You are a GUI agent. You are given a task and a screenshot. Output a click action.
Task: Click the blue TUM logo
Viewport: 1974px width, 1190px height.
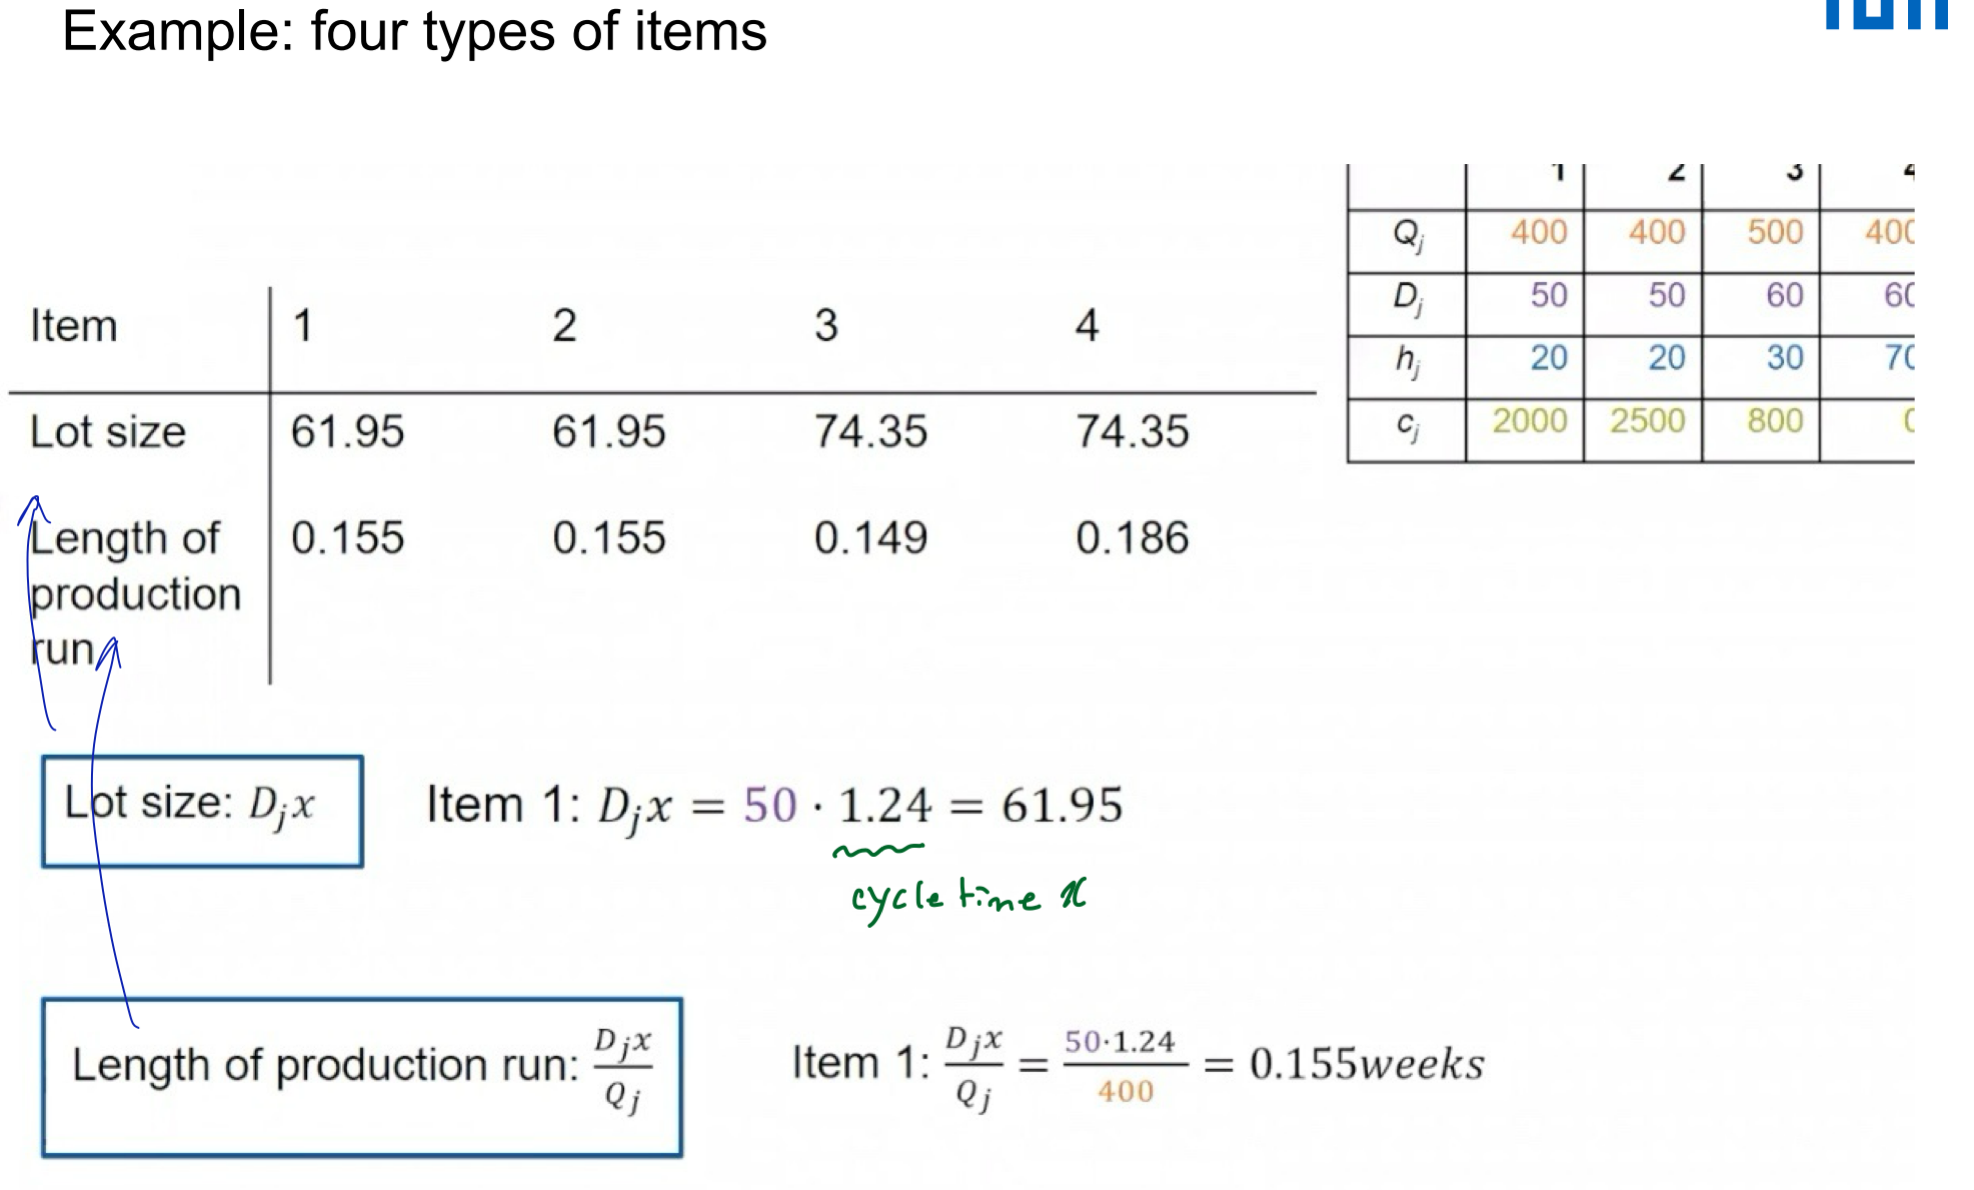pyautogui.click(x=1886, y=14)
